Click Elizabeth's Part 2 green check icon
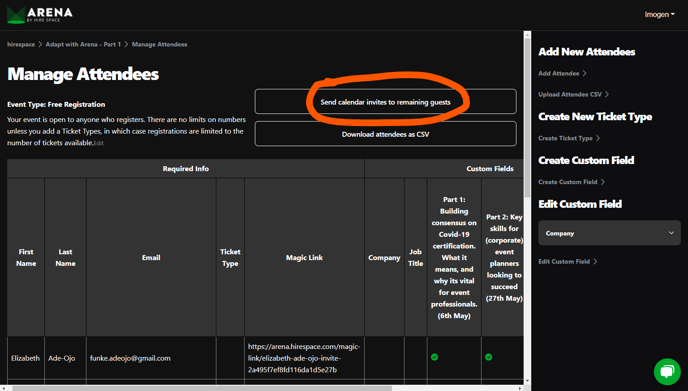 488,357
